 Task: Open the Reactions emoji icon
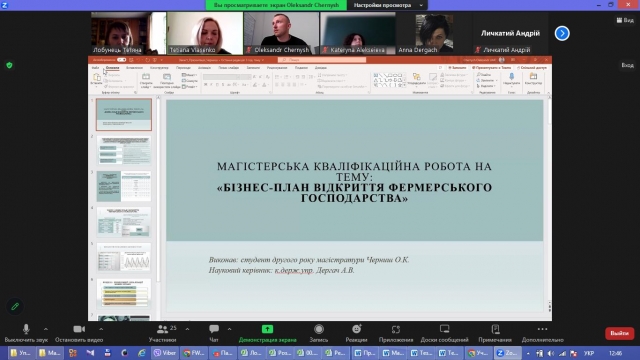pos(356,329)
